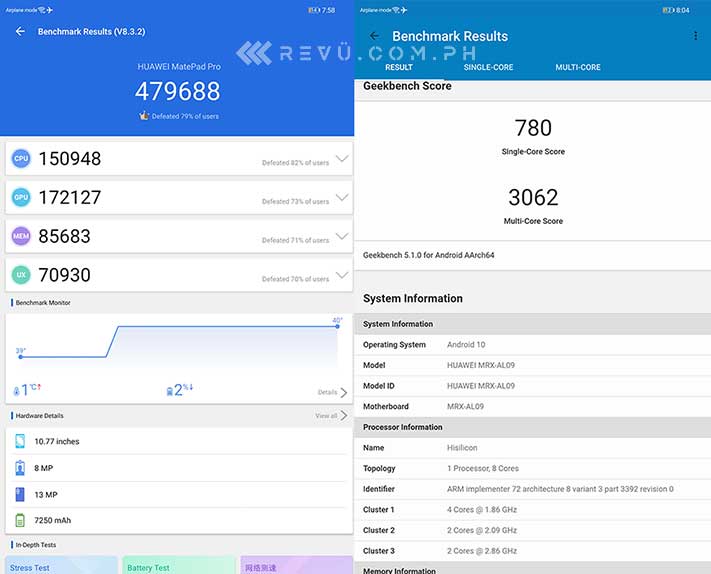The height and width of the screenshot is (574, 711).
Task: Tap AnTuTu airplane mode status icon
Action: pos(49,10)
